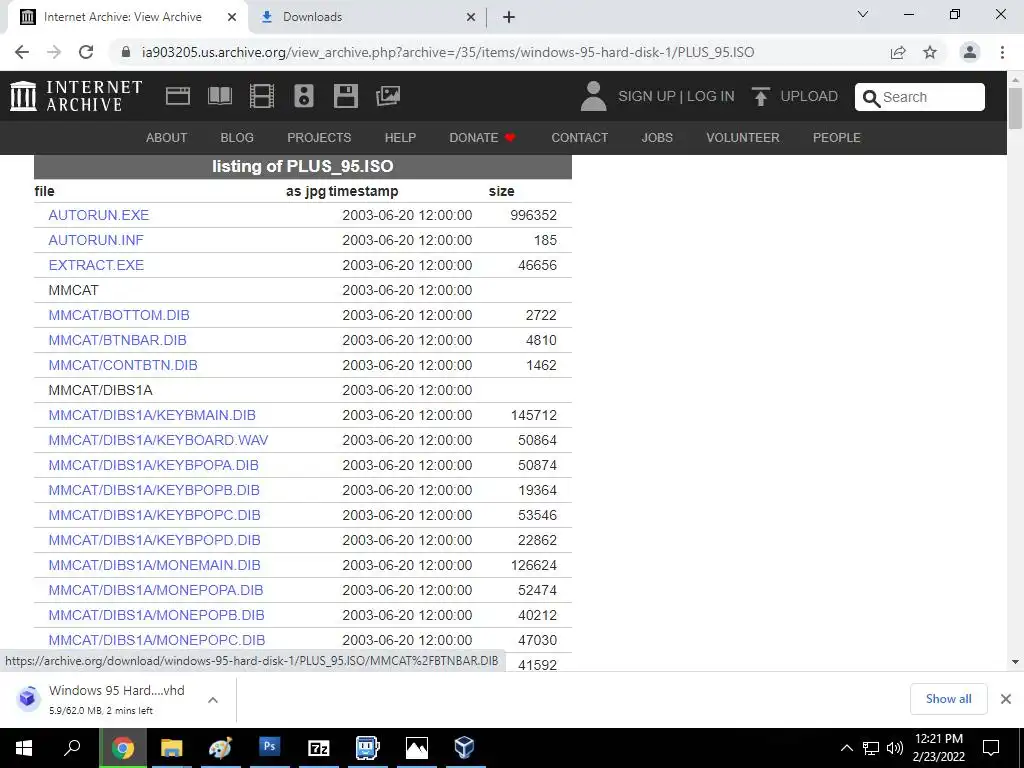Click the user avatar icon beside Sign Up
This screenshot has width=1024, height=768.
tap(593, 96)
